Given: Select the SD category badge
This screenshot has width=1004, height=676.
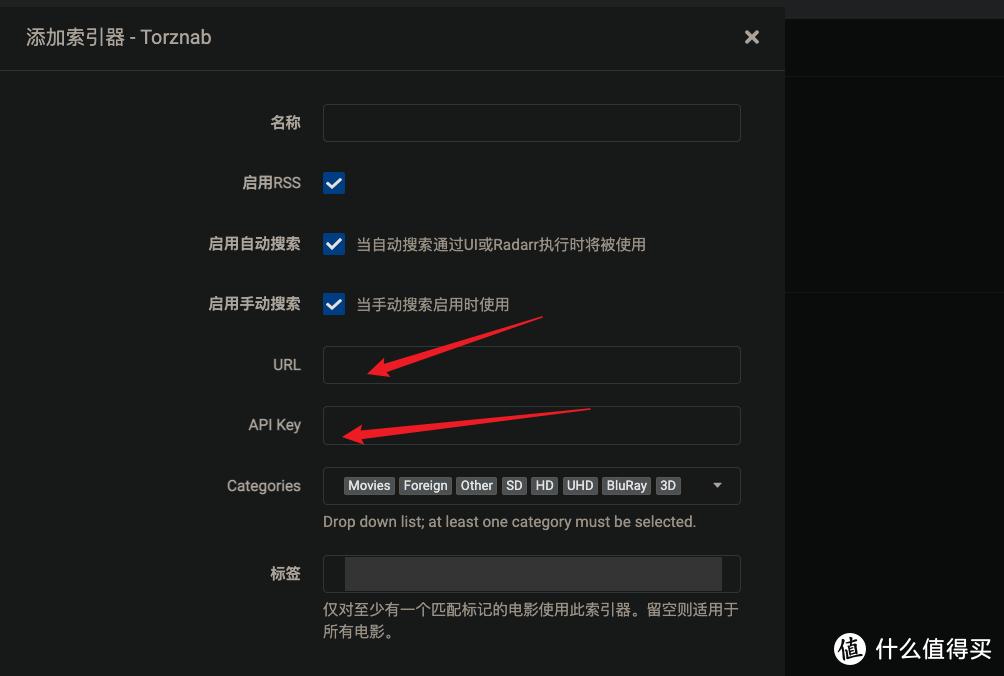Looking at the screenshot, I should click(514, 485).
